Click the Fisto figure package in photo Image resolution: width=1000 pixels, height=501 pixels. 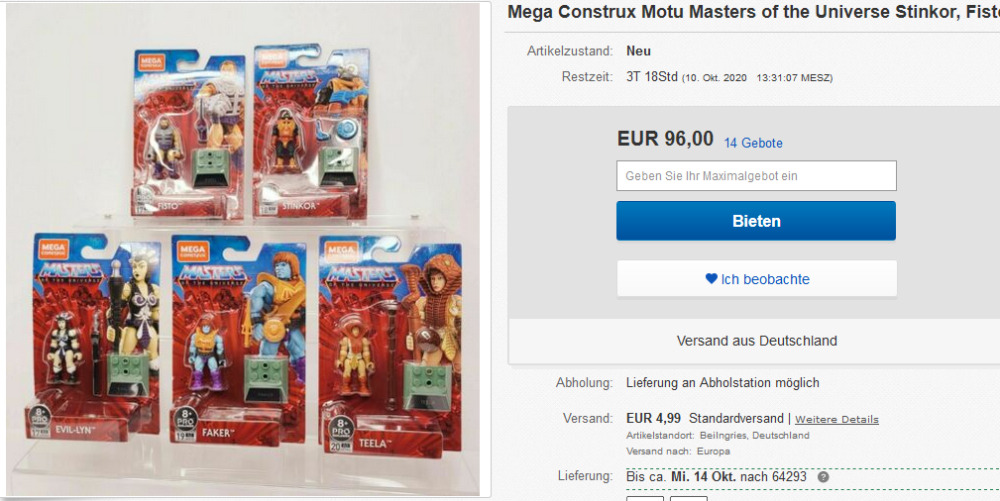tap(189, 133)
